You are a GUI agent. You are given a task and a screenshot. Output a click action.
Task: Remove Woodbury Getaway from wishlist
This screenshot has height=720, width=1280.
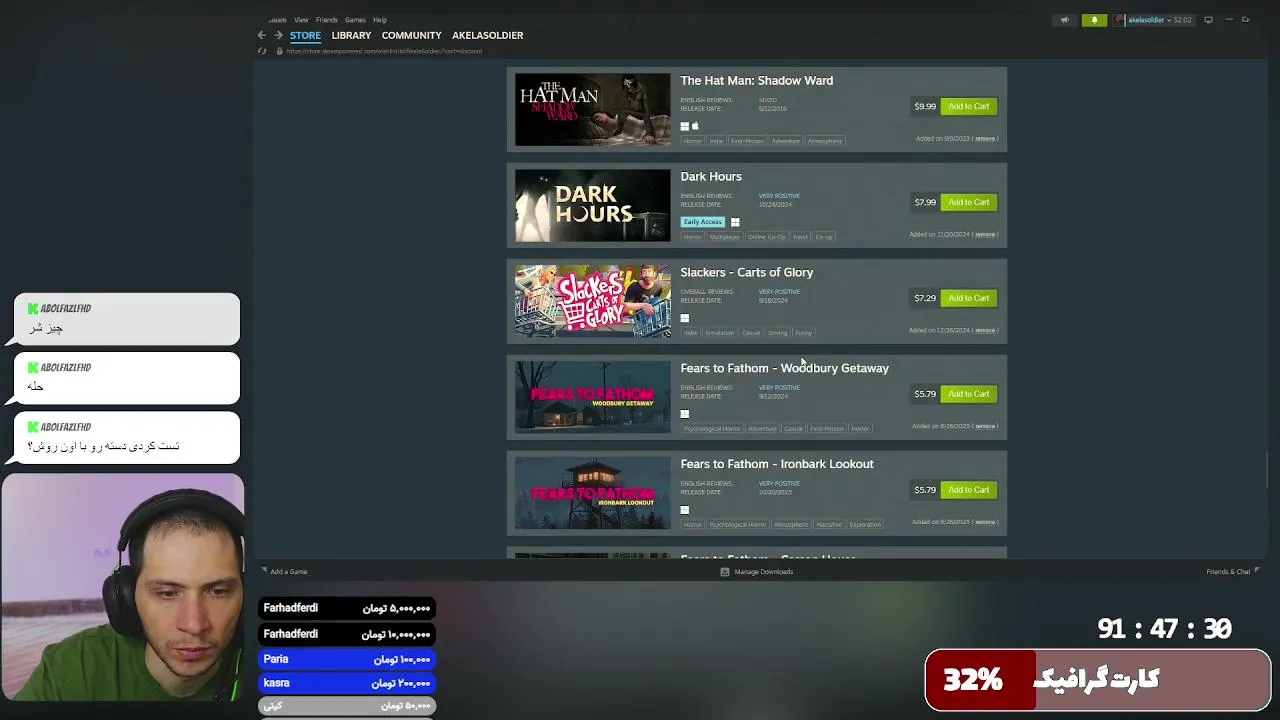point(985,427)
